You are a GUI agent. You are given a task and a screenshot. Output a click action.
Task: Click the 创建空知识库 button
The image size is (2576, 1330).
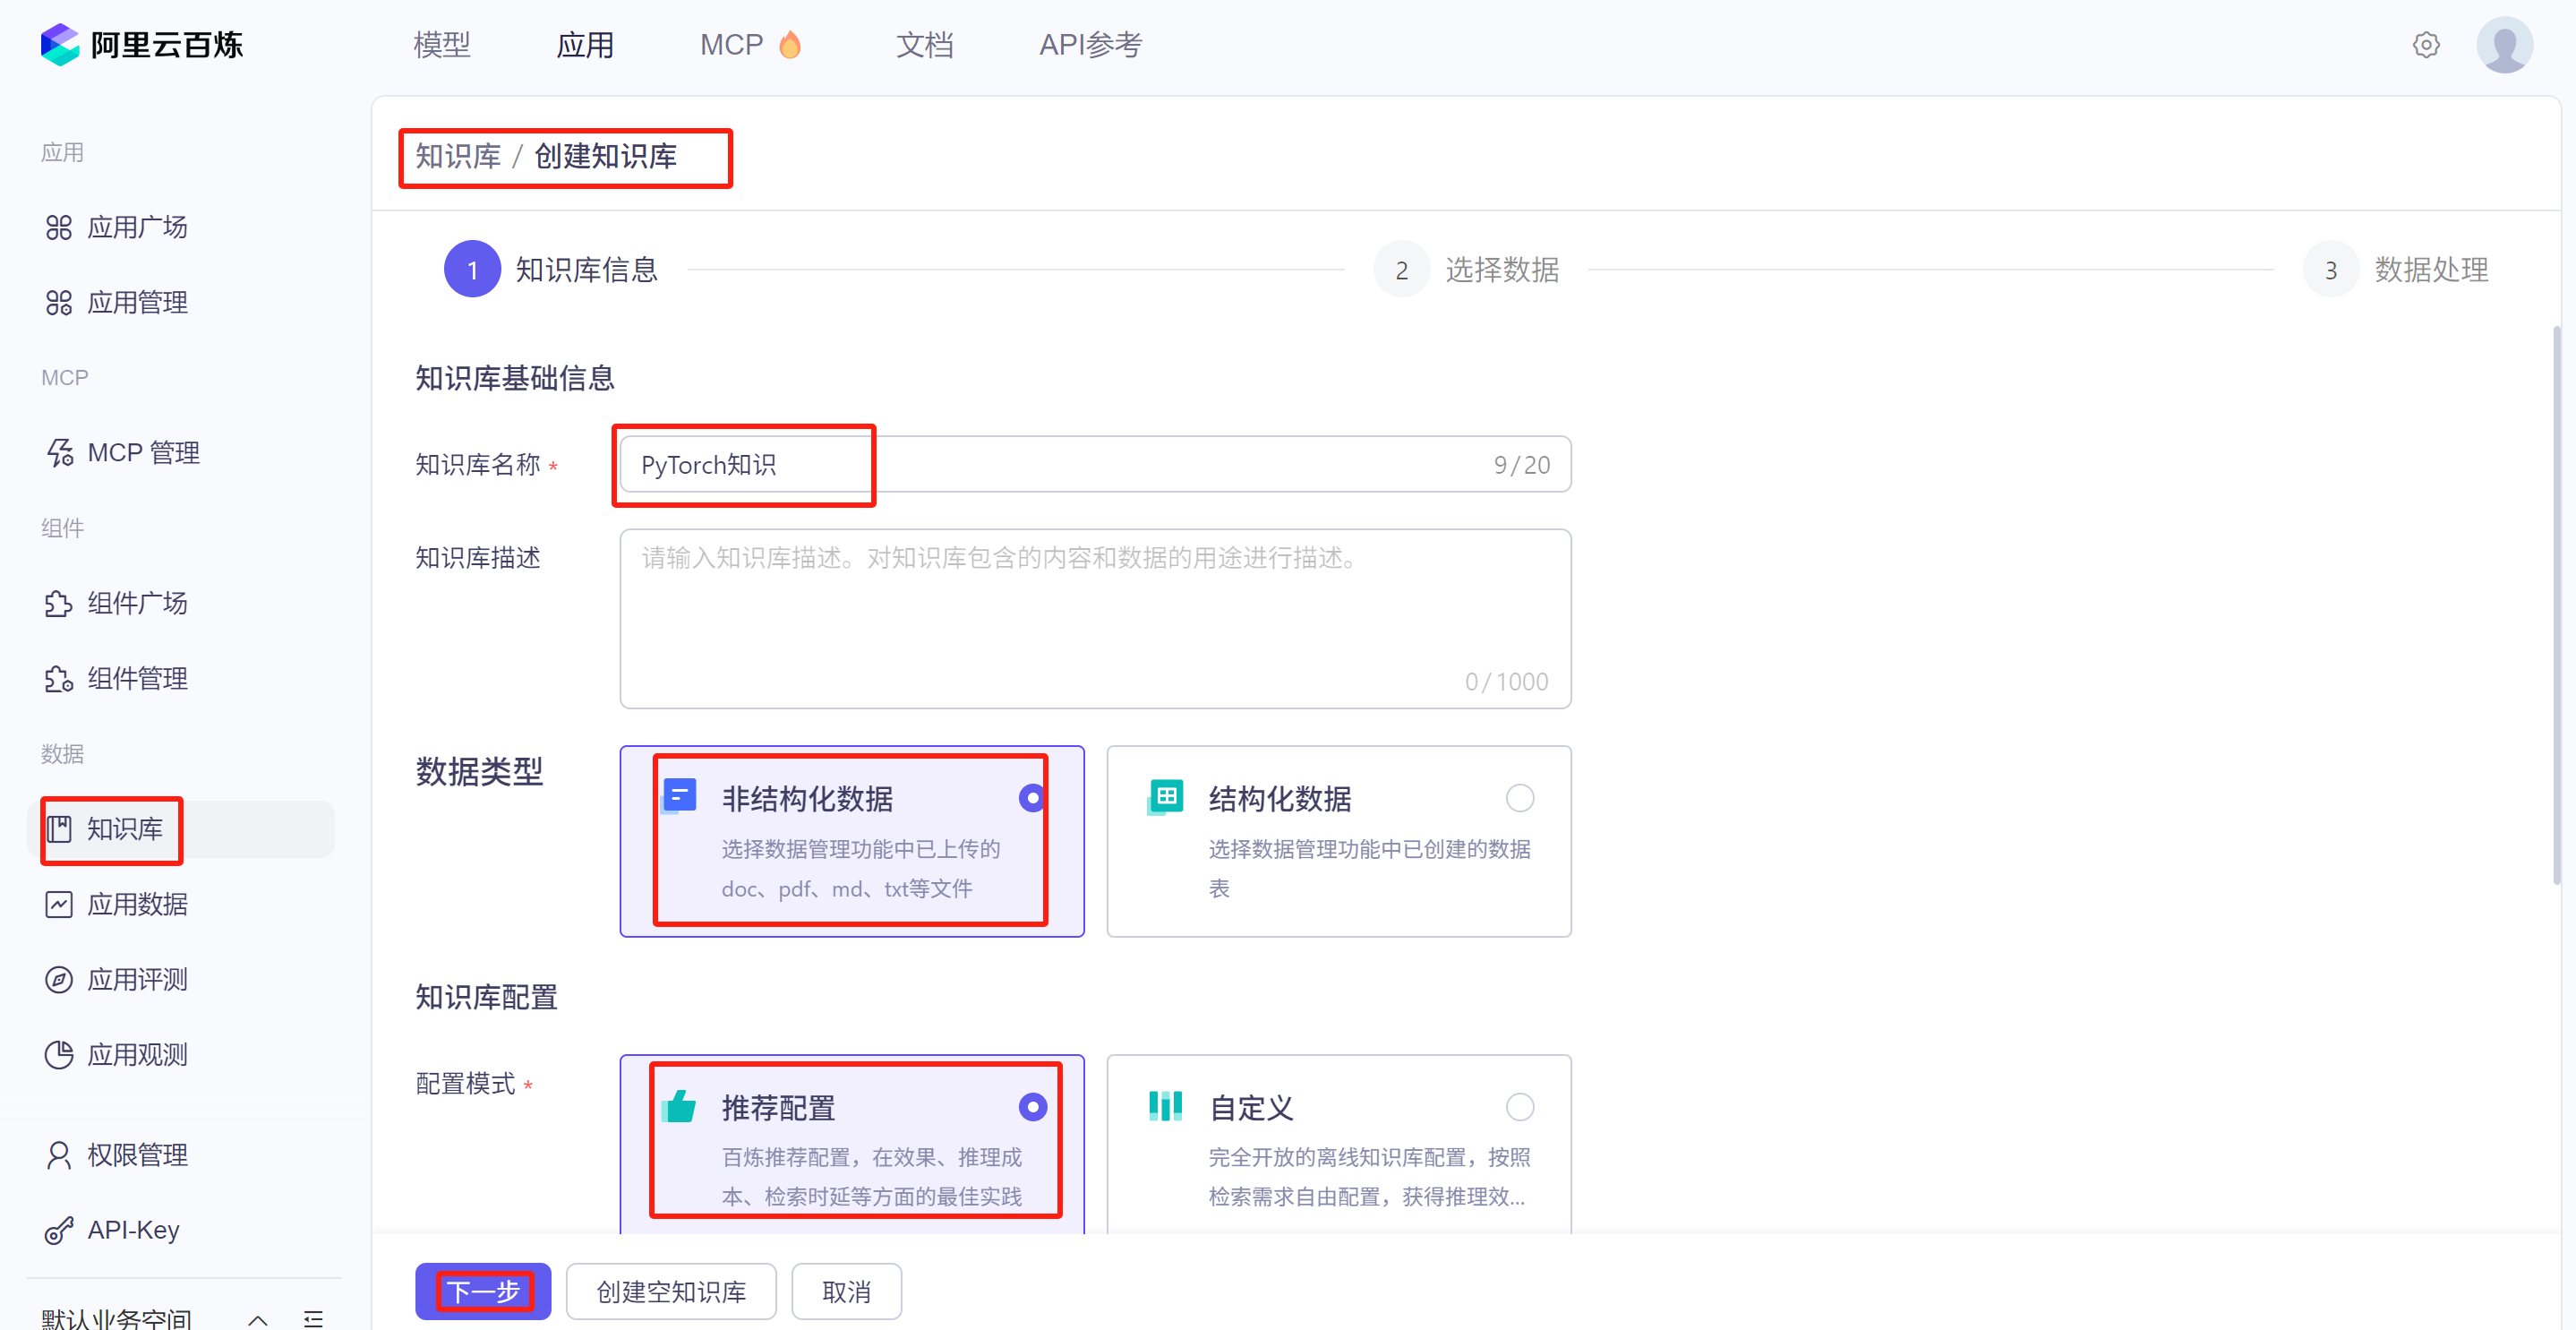coord(671,1291)
